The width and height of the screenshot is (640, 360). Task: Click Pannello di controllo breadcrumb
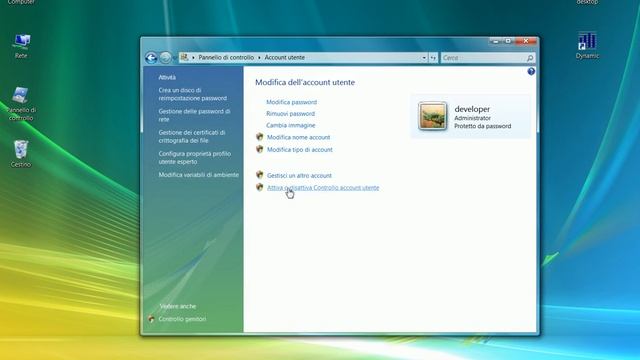[x=226, y=58]
